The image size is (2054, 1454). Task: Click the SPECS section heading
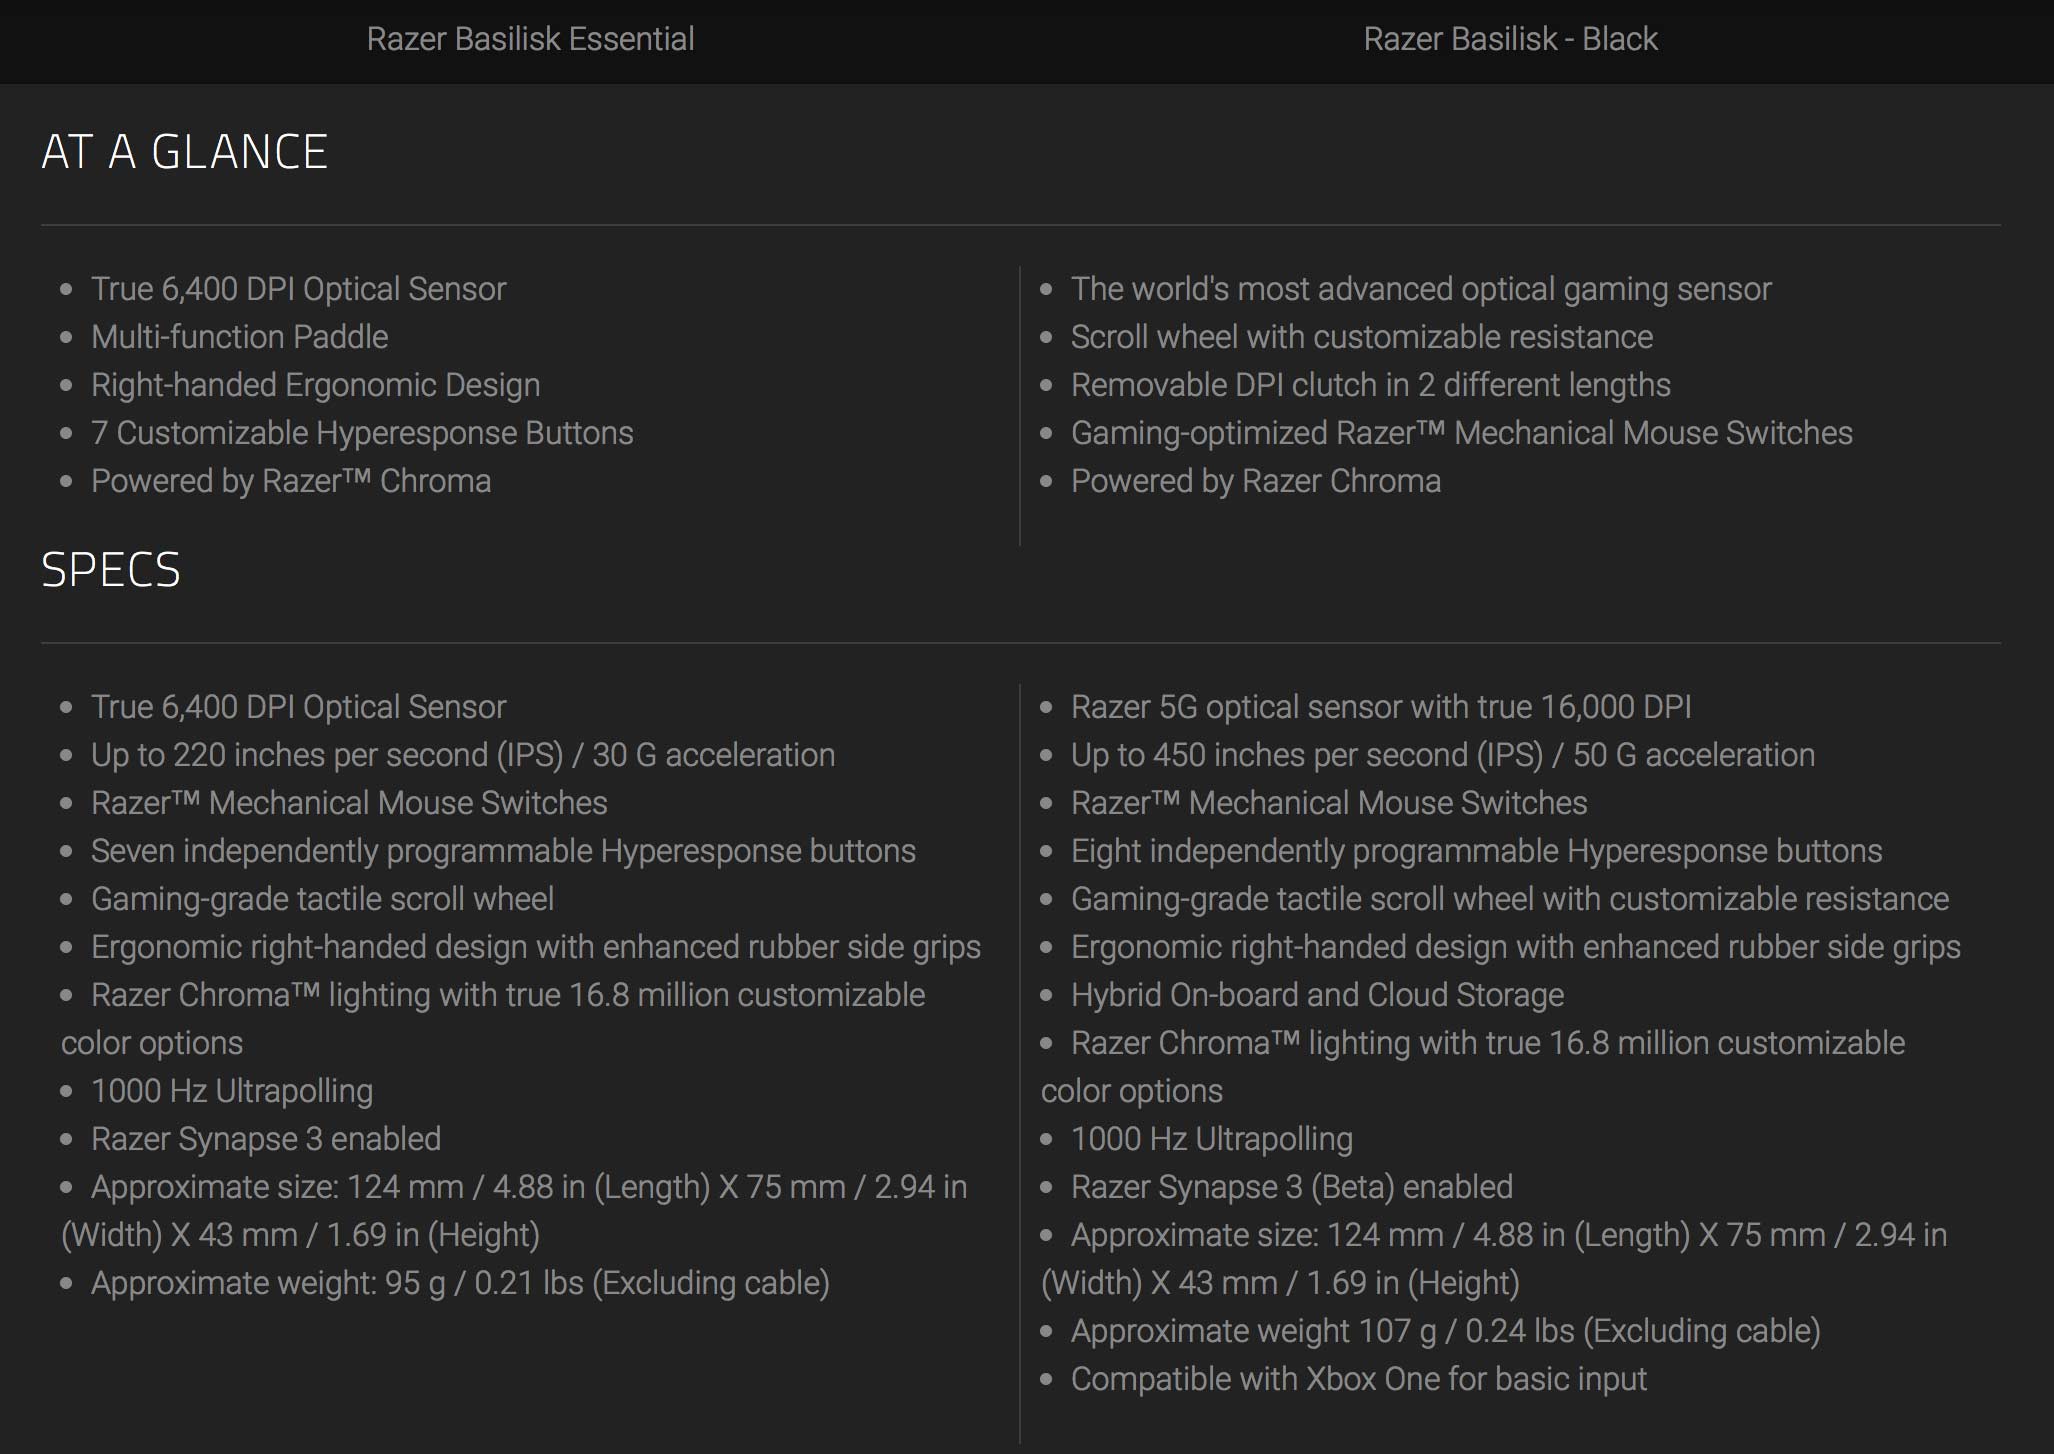tap(111, 570)
